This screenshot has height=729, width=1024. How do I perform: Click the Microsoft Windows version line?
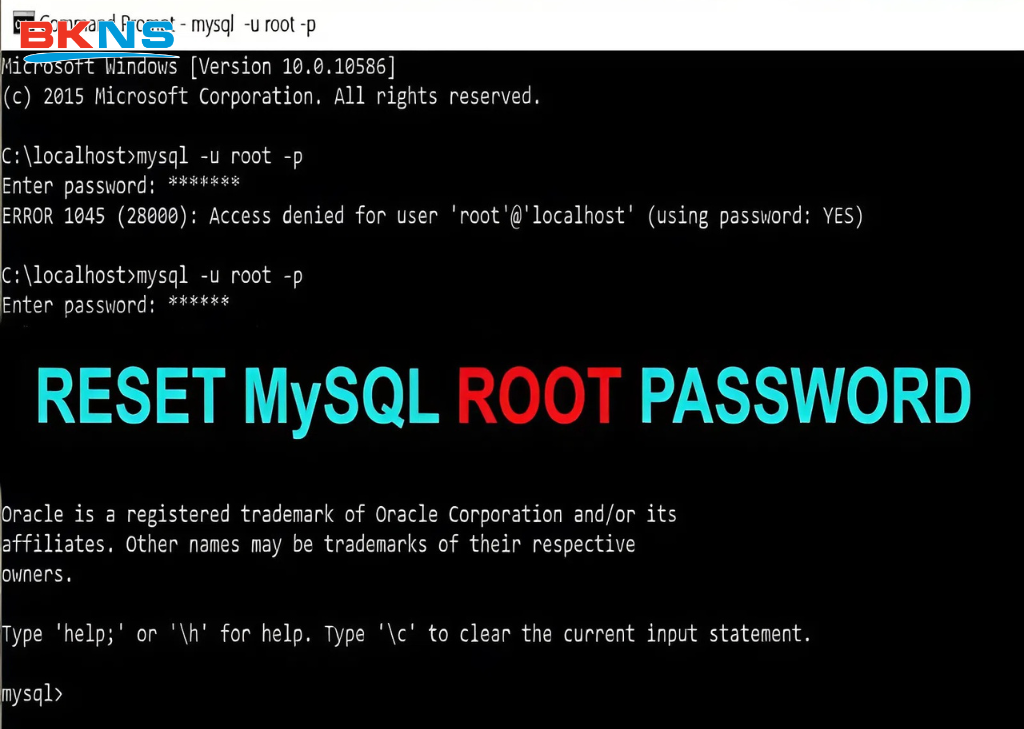[x=199, y=67]
